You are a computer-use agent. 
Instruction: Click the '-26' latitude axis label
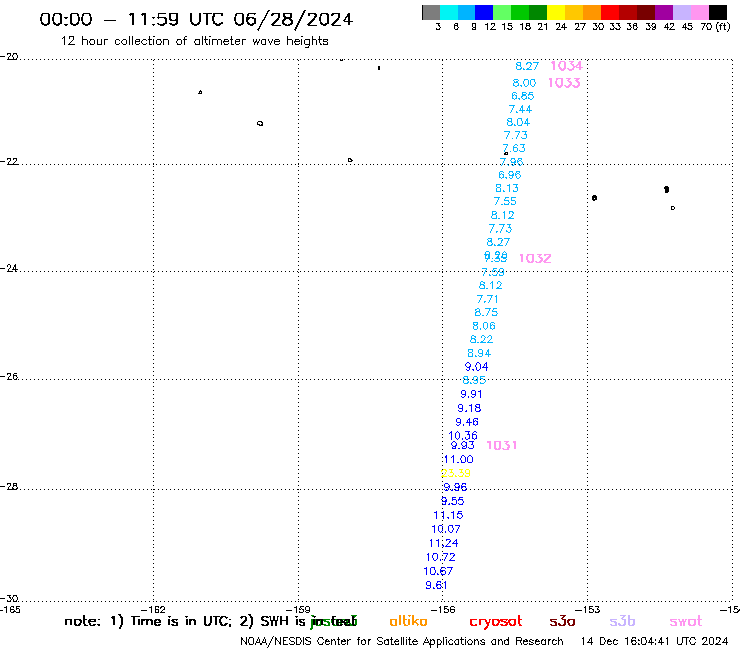[9, 376]
